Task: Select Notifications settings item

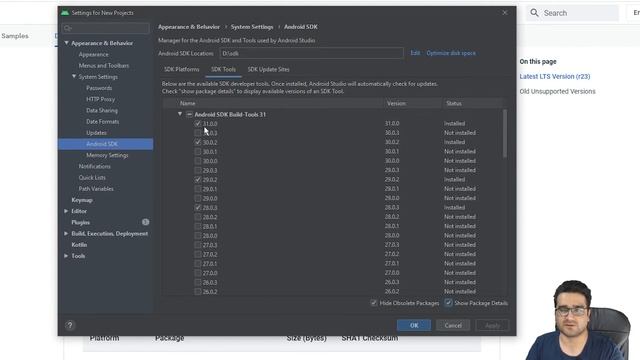Action: (x=94, y=166)
